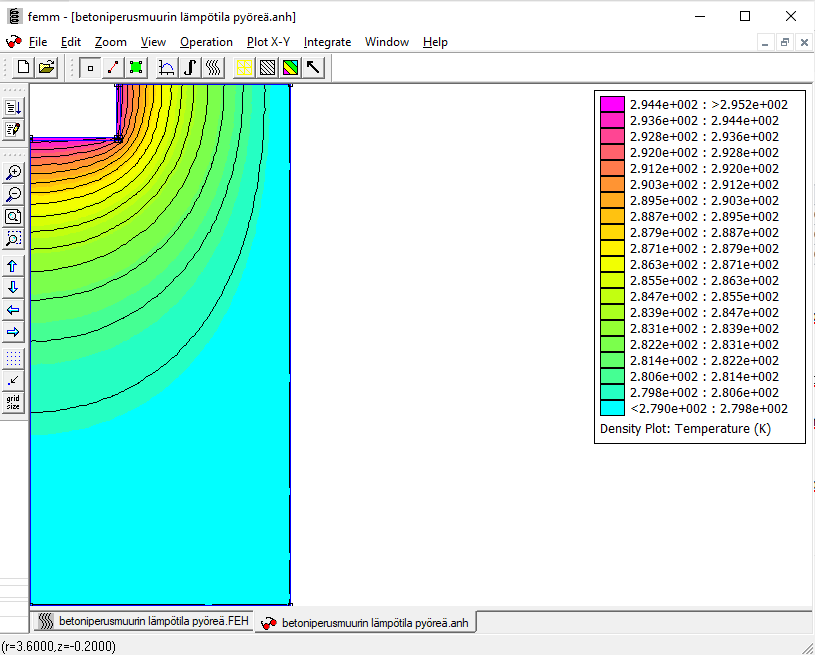This screenshot has width=815, height=655.
Task: Open the Operation menu
Action: tap(206, 42)
